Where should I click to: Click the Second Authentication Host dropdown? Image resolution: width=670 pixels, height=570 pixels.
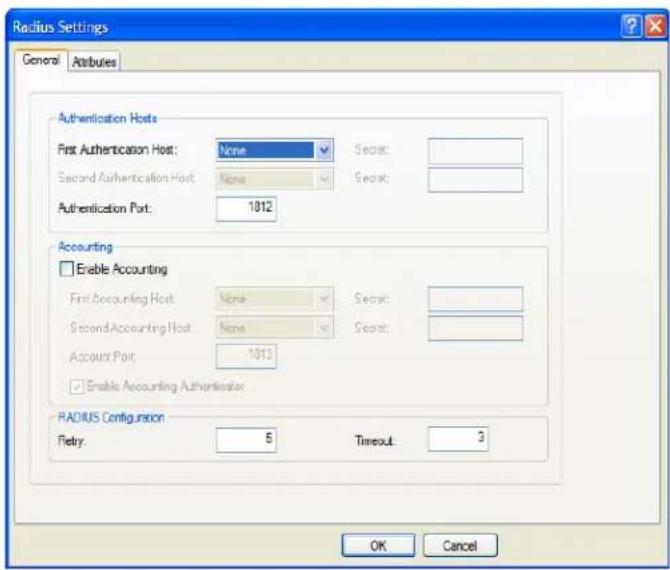pos(275,179)
